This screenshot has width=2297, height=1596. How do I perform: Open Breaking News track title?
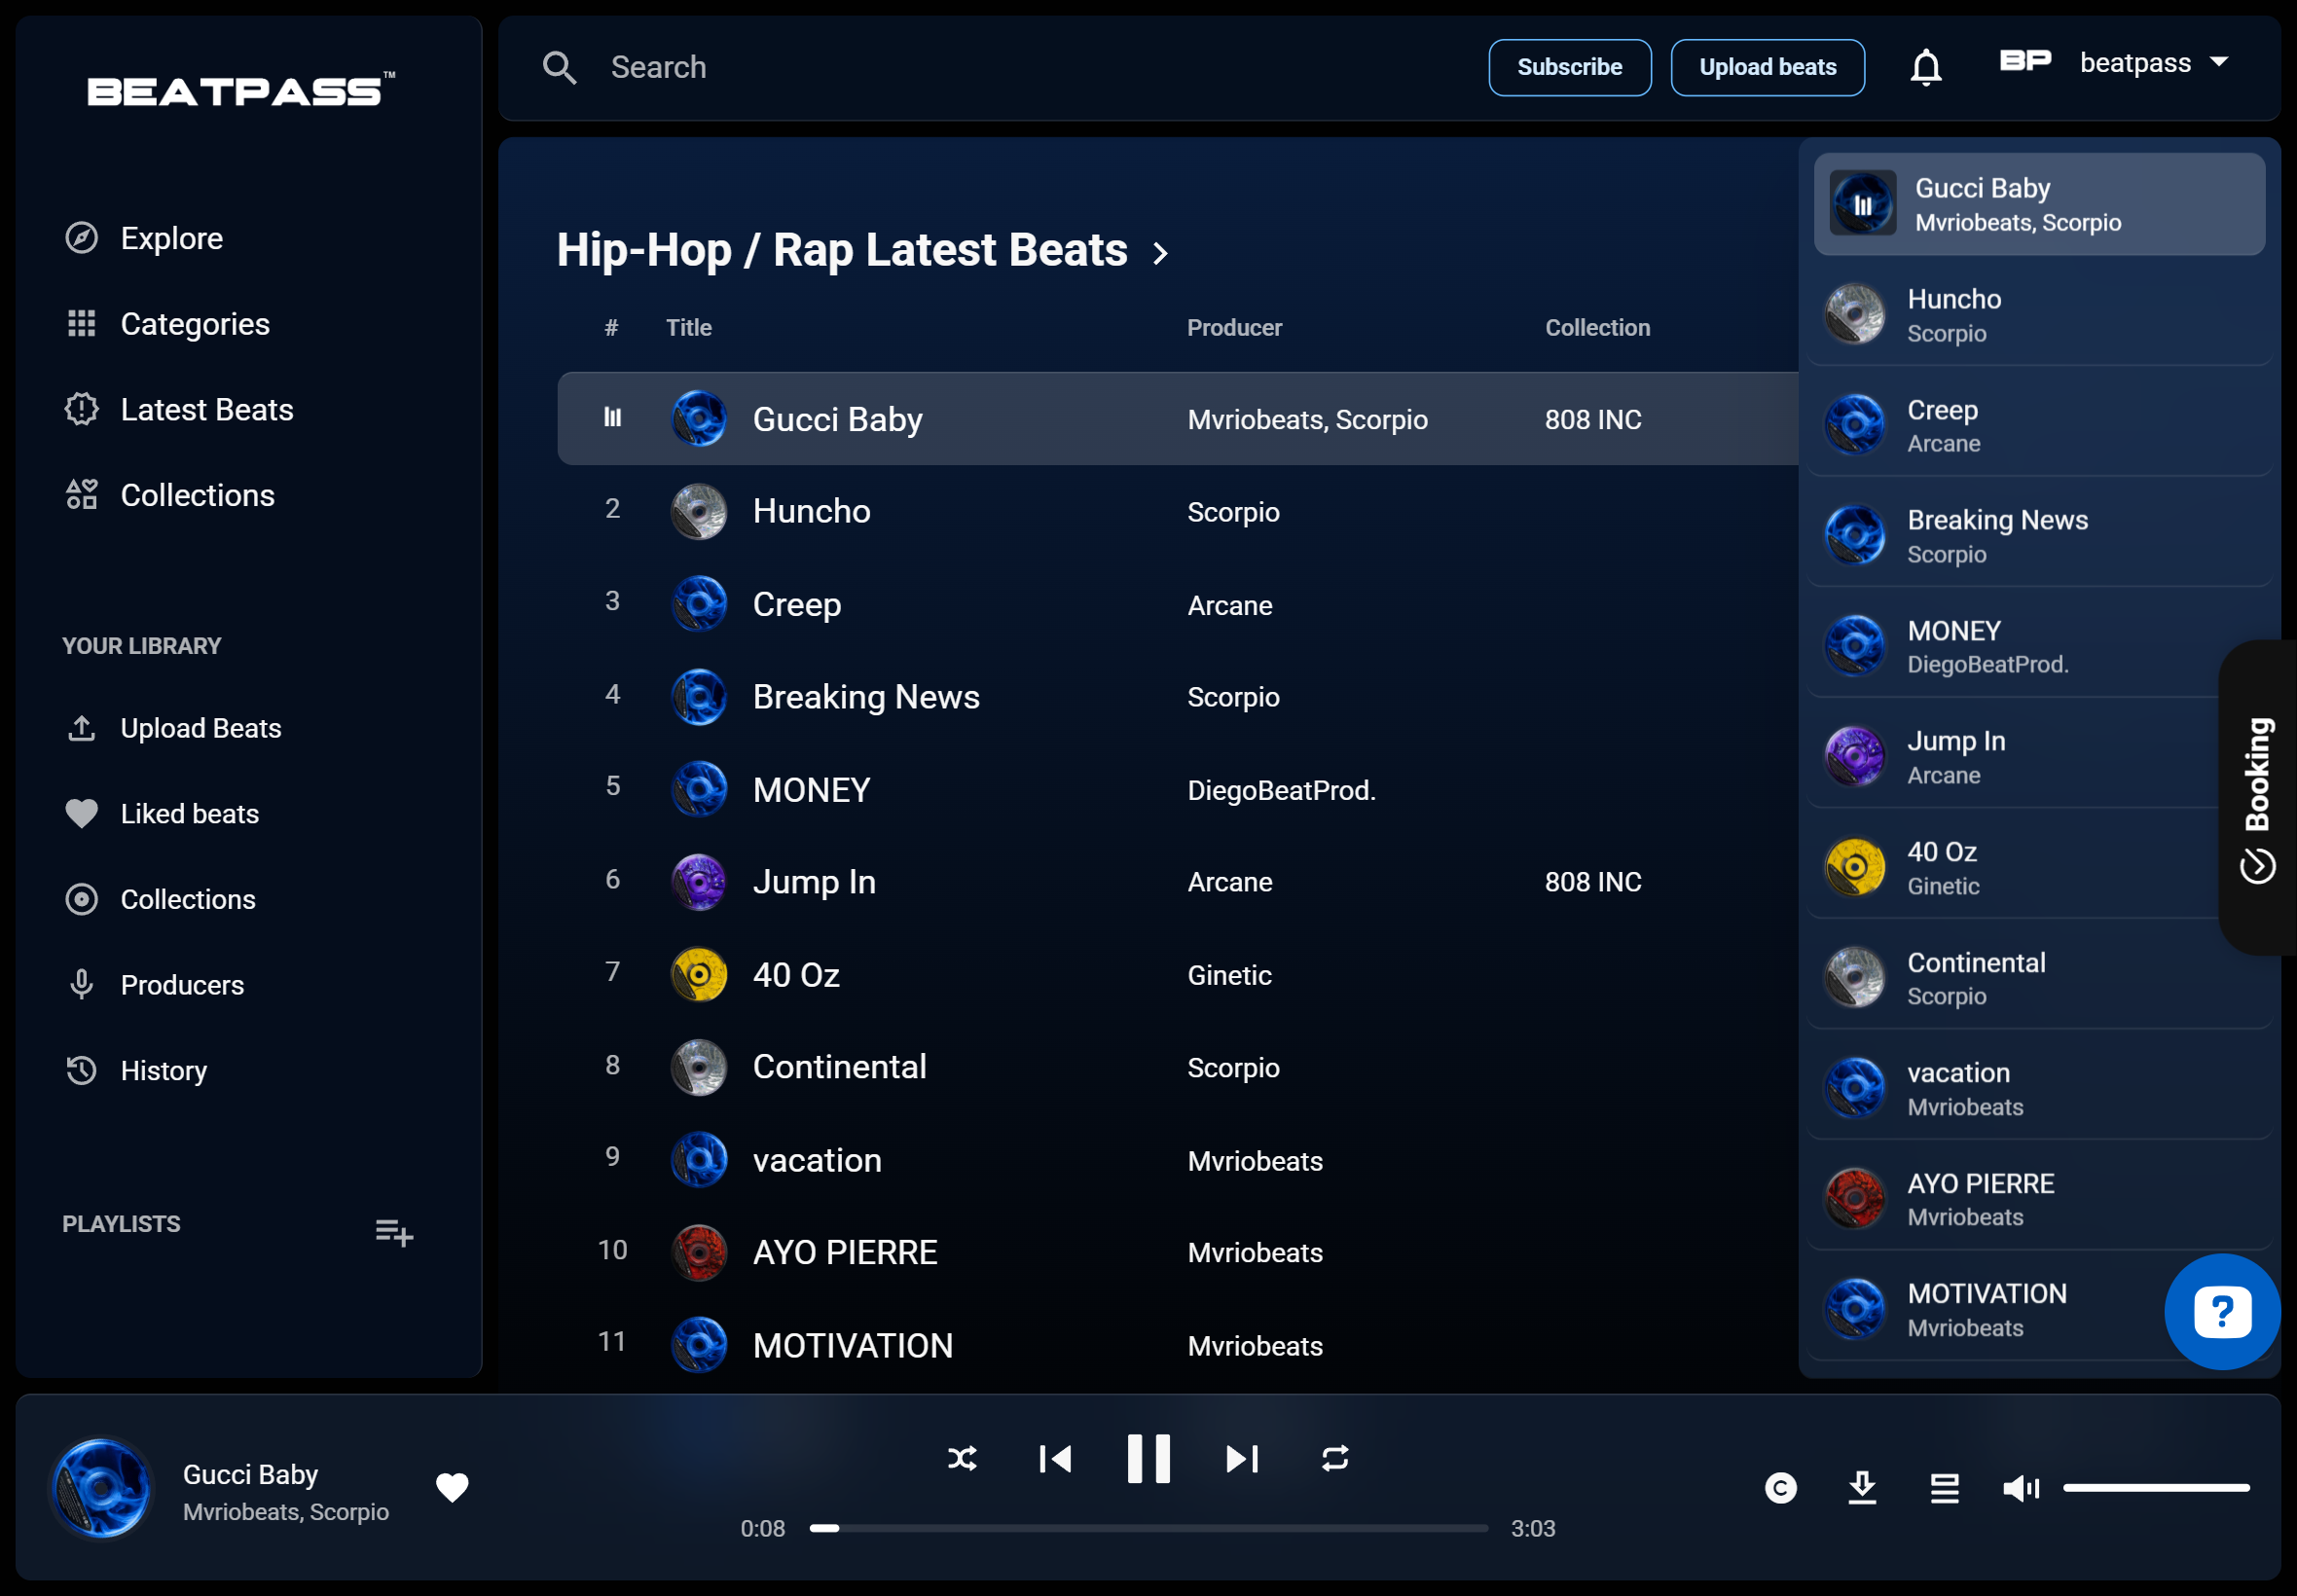(x=866, y=697)
